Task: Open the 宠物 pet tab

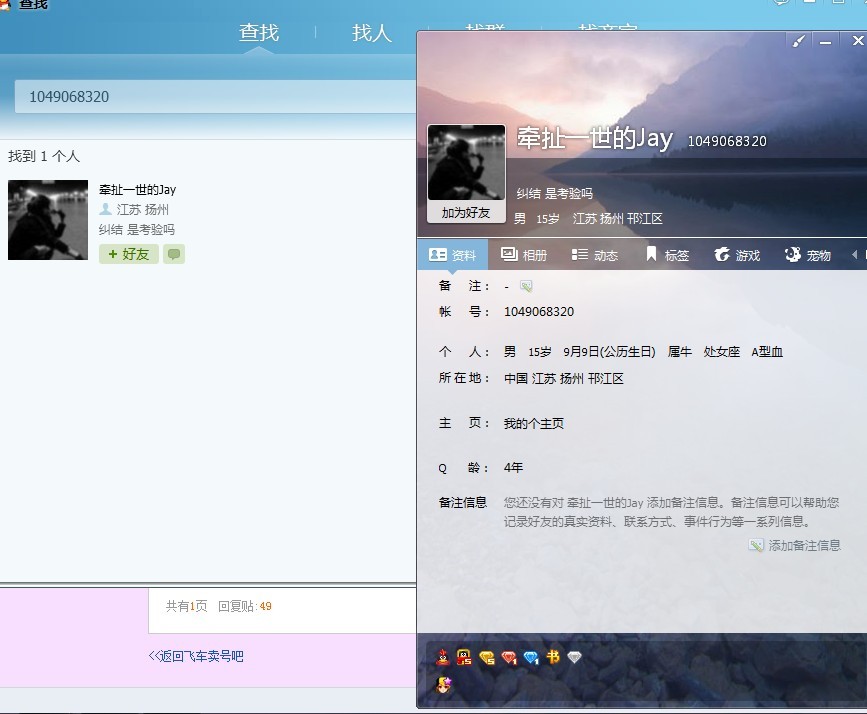Action: coord(807,255)
